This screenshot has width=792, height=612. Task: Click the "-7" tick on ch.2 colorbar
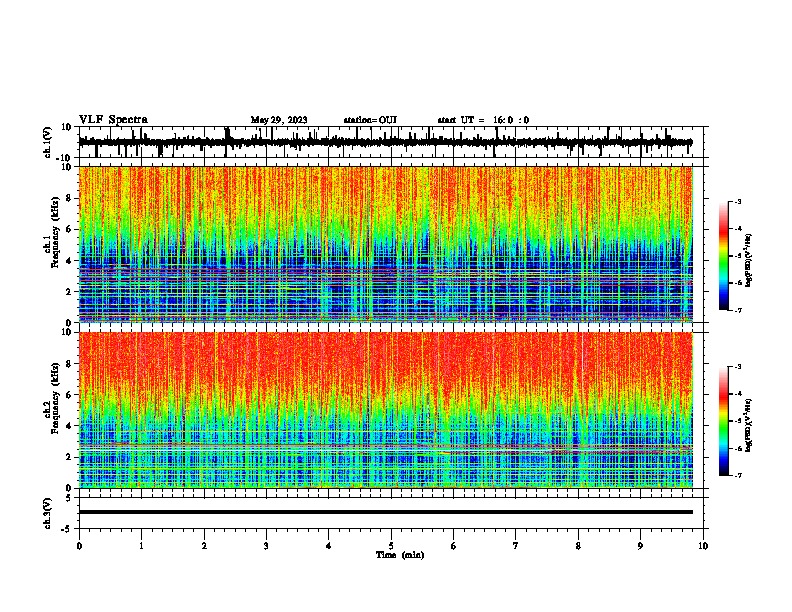pos(737,475)
